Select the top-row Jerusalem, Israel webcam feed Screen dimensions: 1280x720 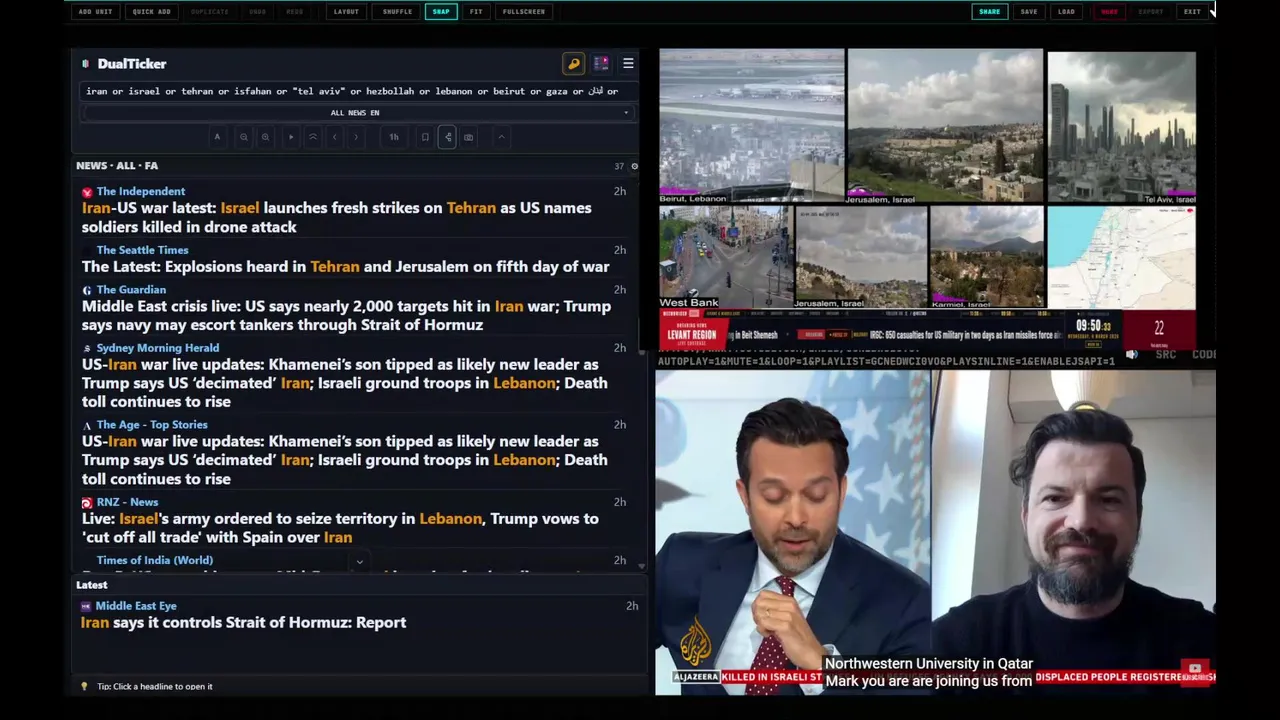click(x=945, y=126)
